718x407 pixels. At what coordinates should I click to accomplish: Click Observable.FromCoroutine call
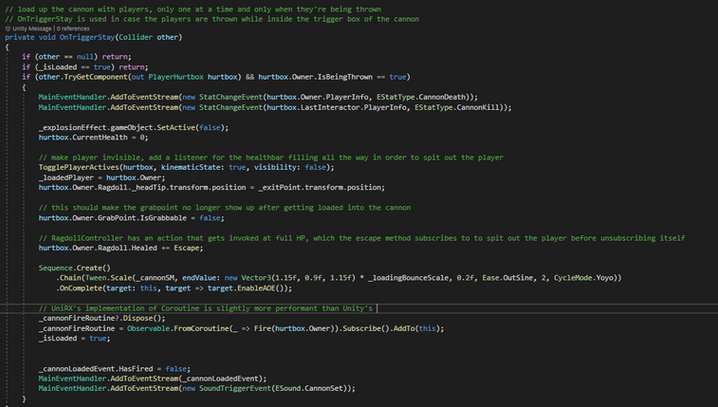178,329
